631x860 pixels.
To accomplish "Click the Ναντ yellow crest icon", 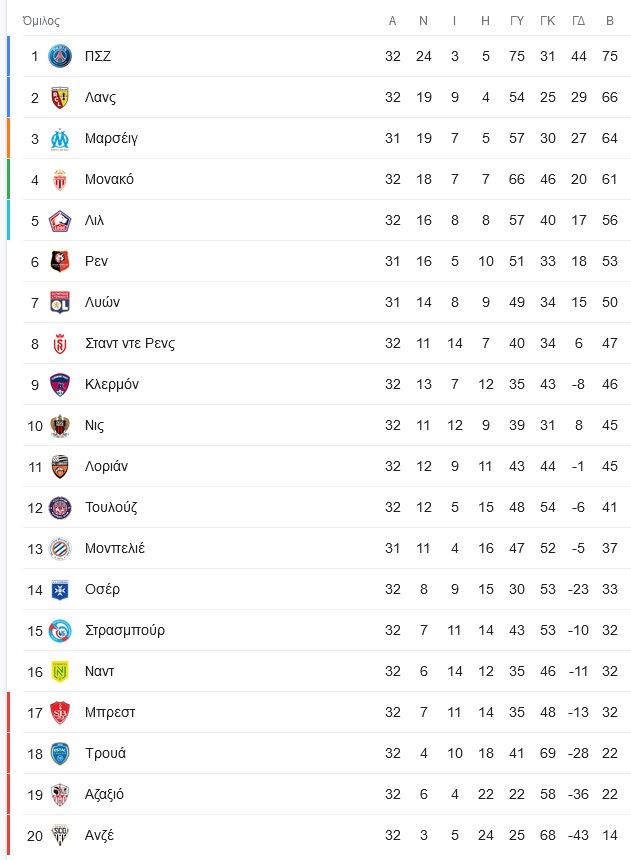I will tap(60, 672).
